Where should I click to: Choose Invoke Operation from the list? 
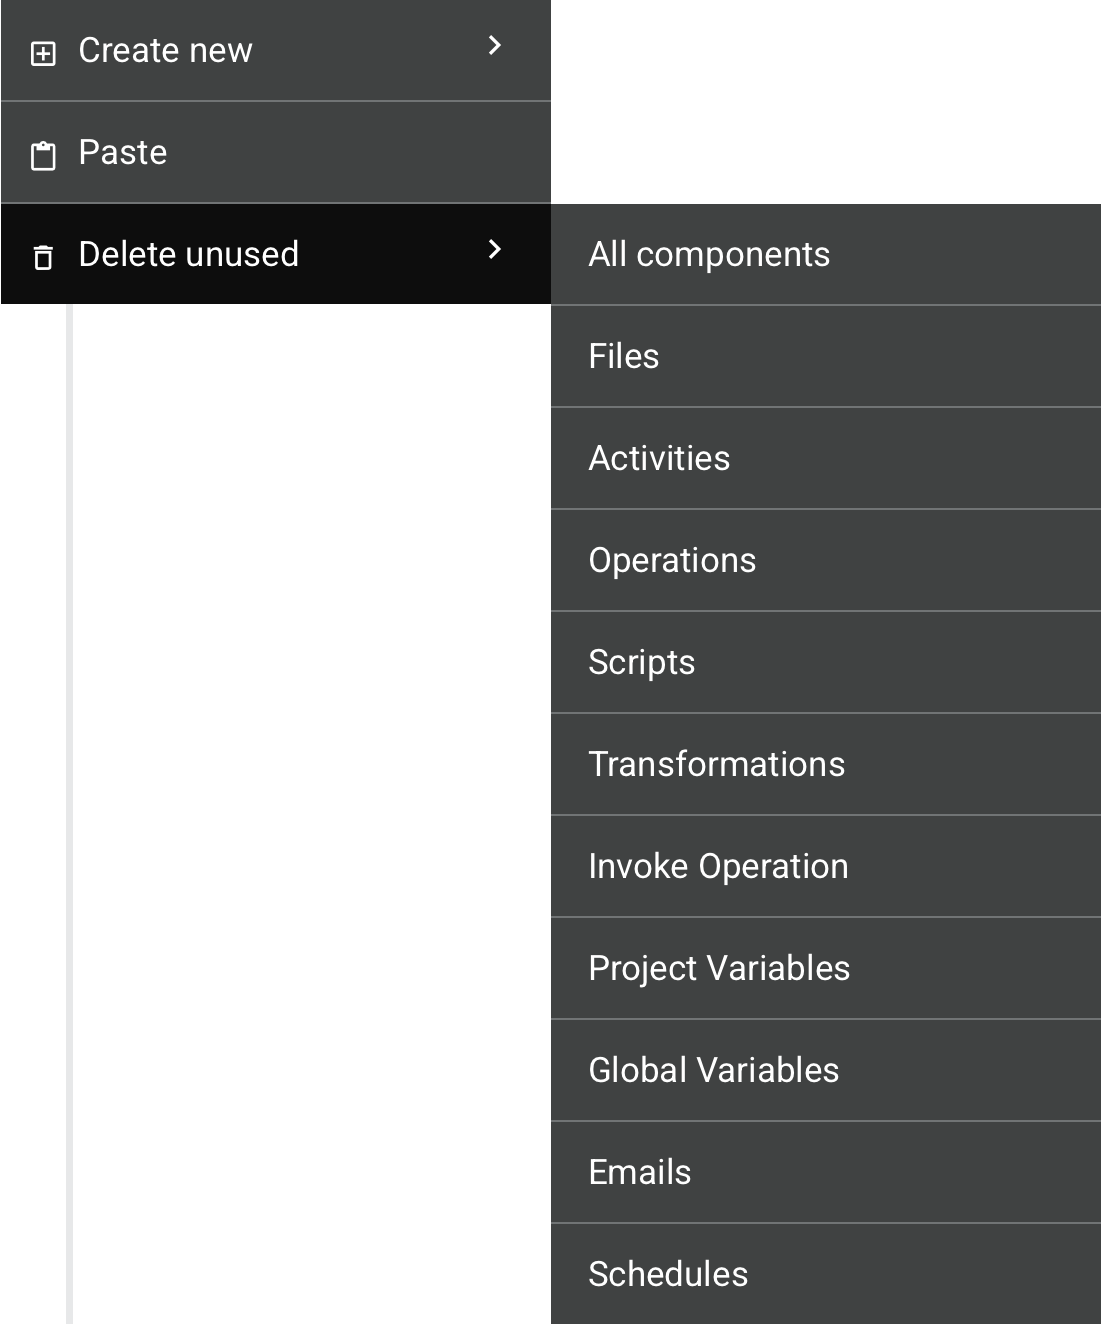718,867
